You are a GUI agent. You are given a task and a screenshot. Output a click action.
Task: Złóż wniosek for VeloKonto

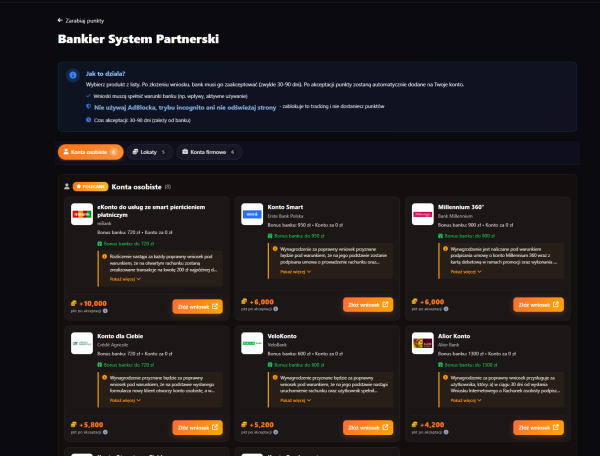(x=368, y=428)
